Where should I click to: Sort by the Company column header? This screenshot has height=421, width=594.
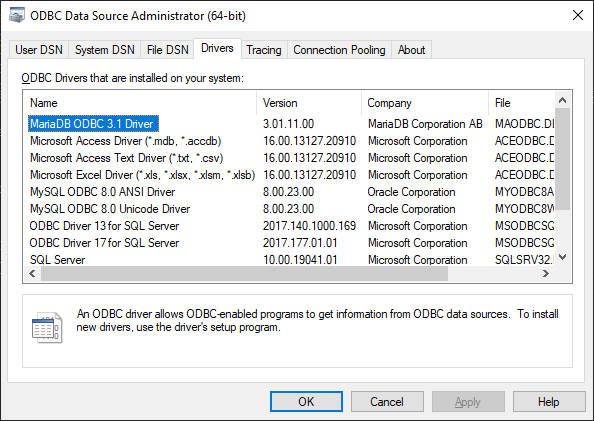point(425,103)
